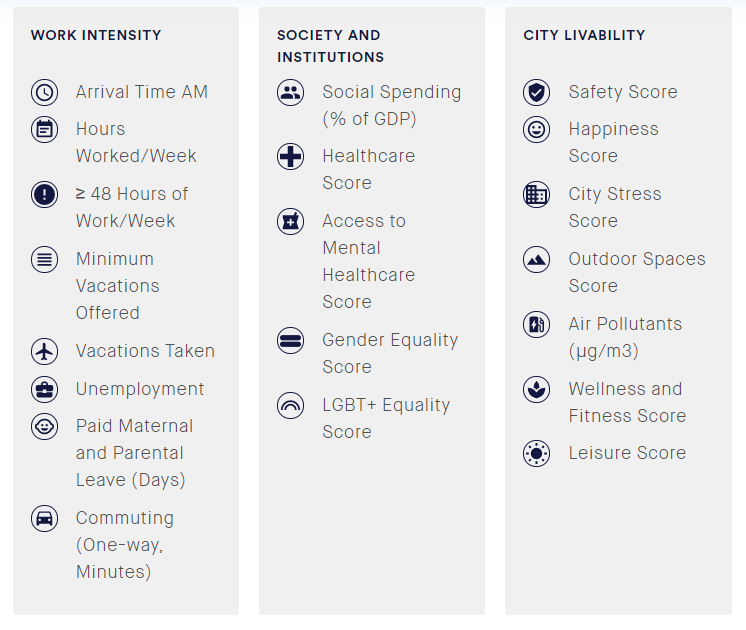746x630 pixels.
Task: Click the sun icon beside Leisure Score
Action: 537,453
